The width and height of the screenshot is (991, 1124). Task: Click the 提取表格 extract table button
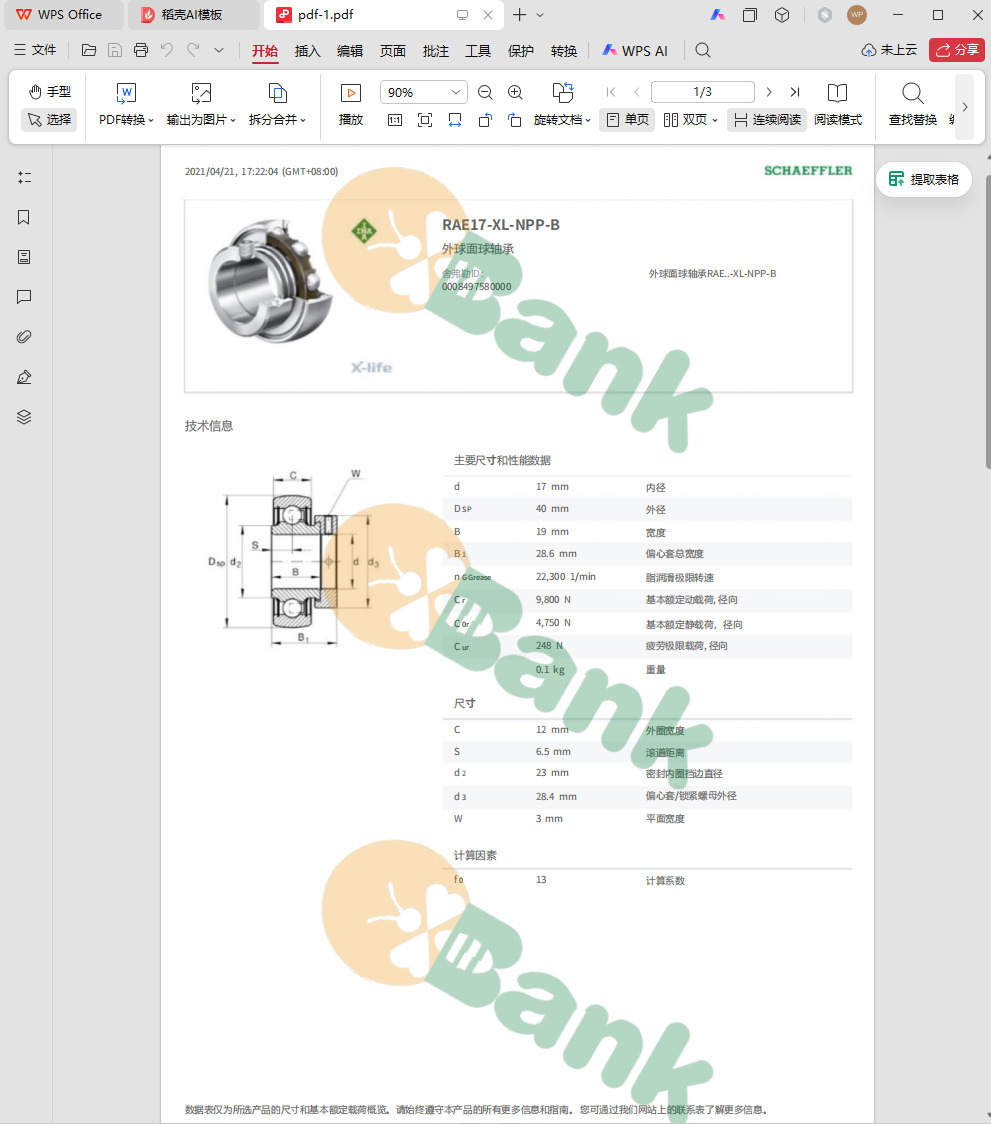(x=924, y=179)
